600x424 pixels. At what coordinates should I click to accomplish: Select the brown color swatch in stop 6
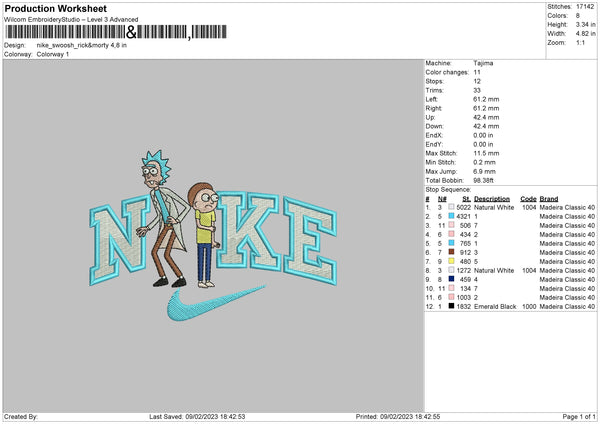coord(452,252)
